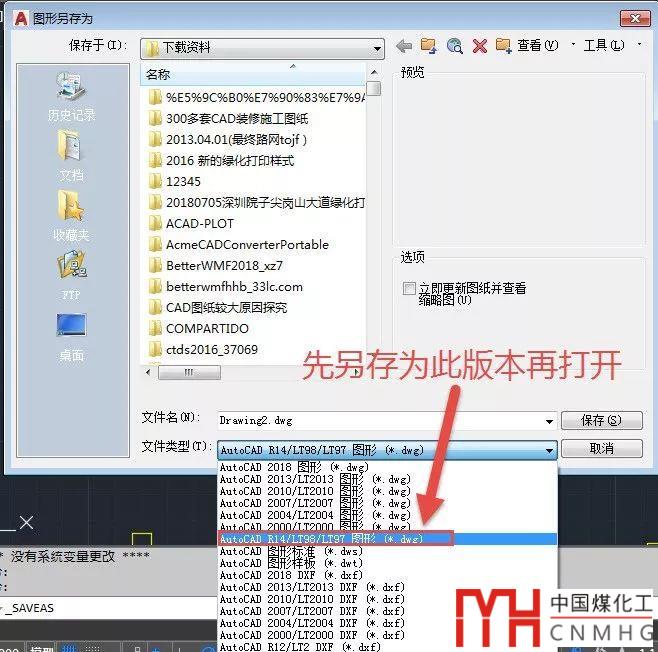Close the 图形另存为 dialog
Viewport: 658px width, 652px height.
tap(635, 18)
